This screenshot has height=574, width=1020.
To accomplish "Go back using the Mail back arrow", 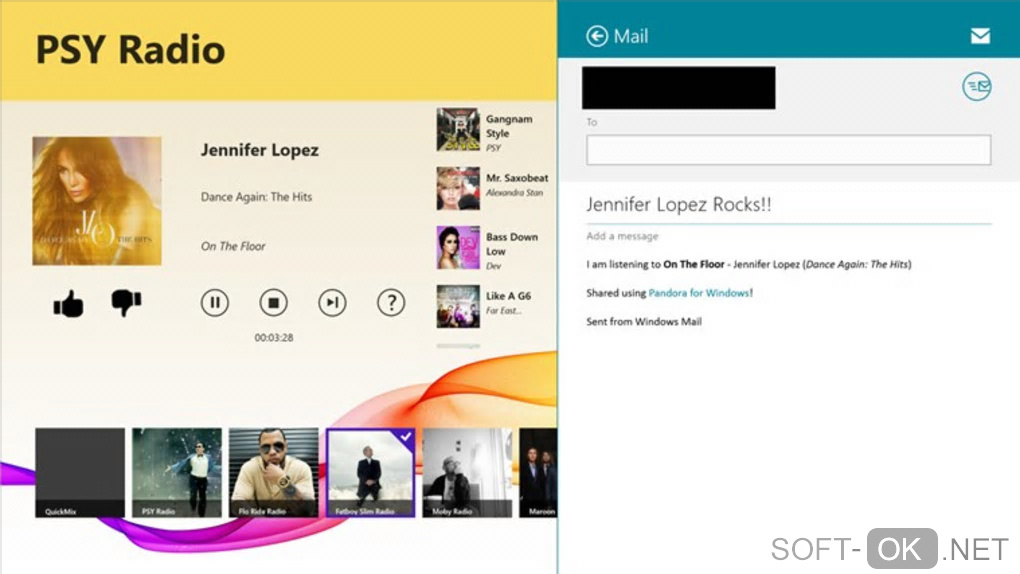I will 597,36.
